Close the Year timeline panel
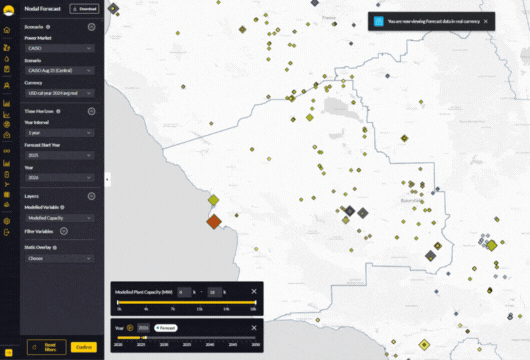 [254, 328]
